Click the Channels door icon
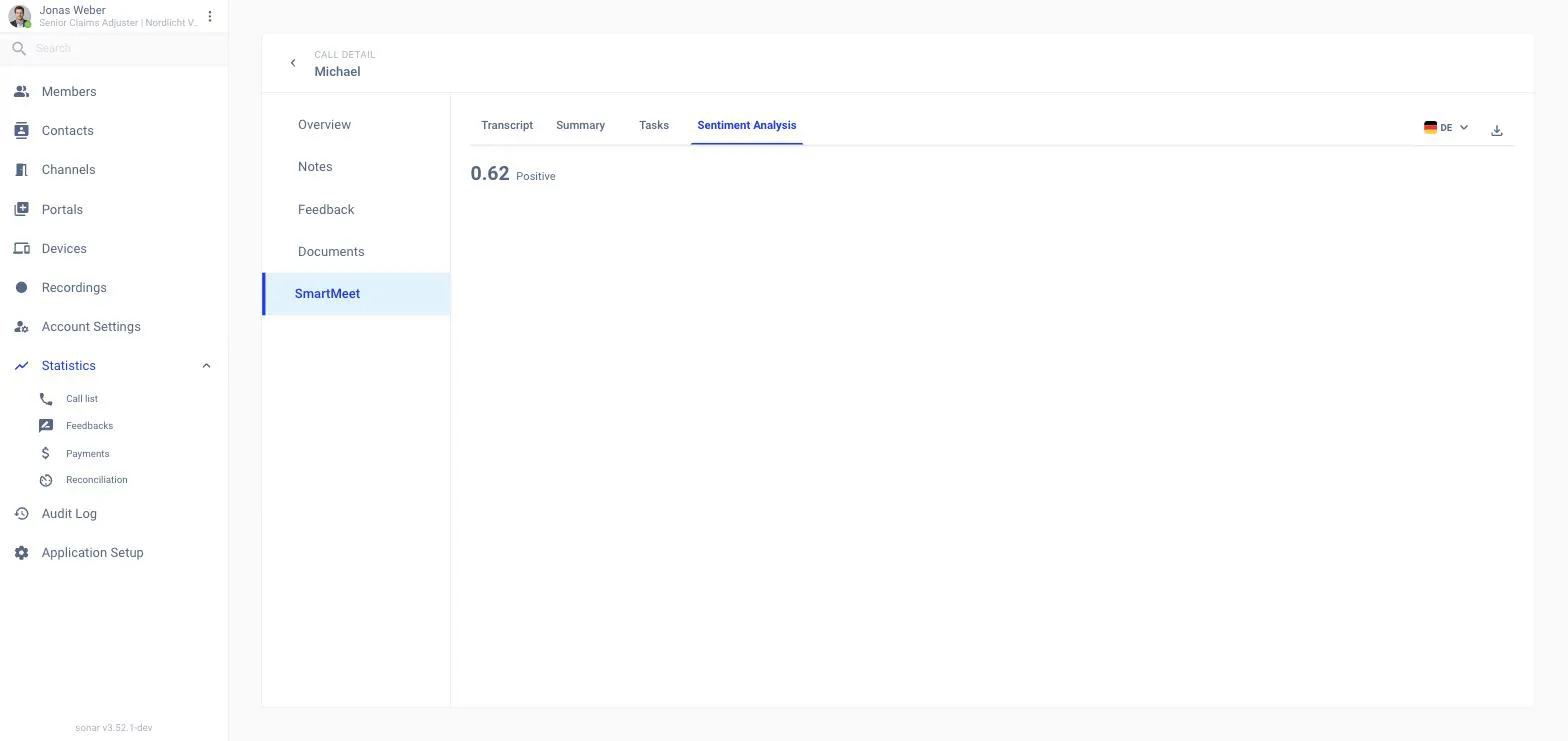The height and width of the screenshot is (741, 1568). [21, 170]
